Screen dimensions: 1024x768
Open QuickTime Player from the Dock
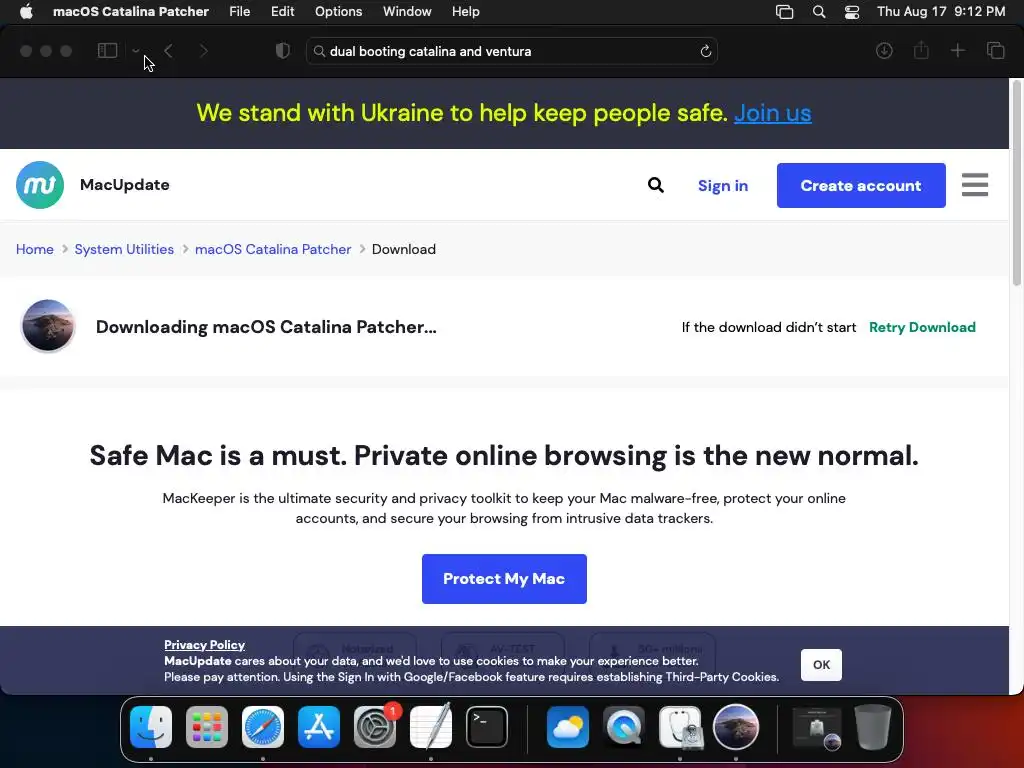(x=624, y=727)
